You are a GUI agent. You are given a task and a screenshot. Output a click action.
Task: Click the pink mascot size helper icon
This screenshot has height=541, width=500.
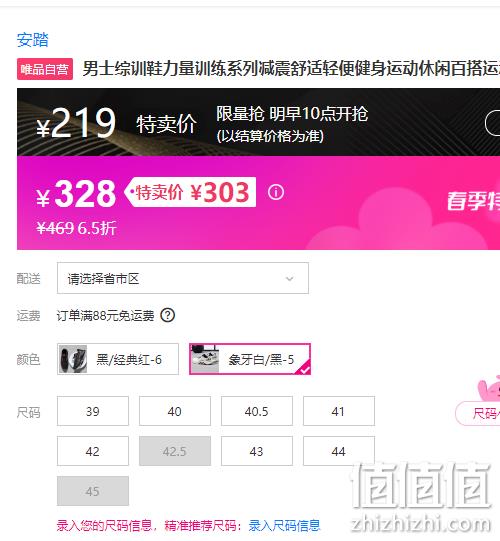pos(489,388)
